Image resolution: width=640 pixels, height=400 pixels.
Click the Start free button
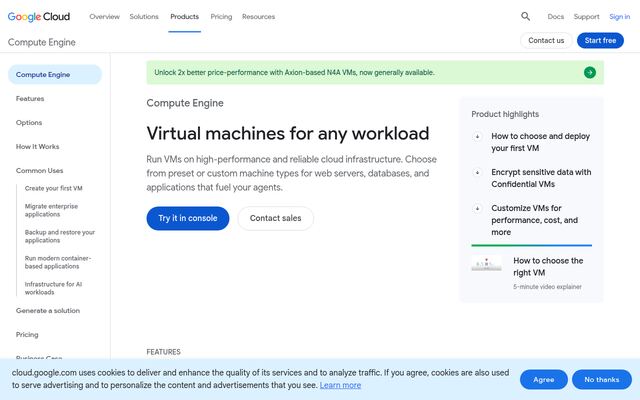point(600,40)
